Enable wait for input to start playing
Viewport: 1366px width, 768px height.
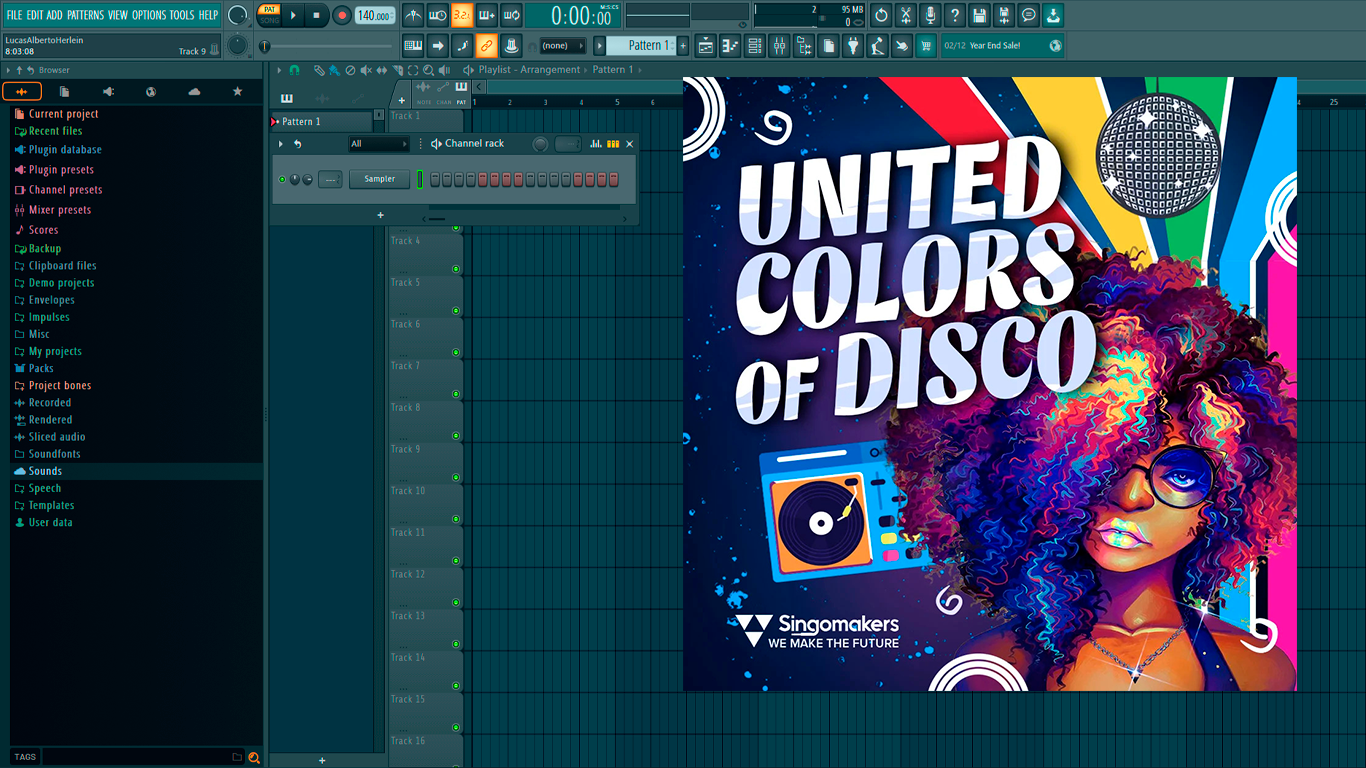point(437,15)
